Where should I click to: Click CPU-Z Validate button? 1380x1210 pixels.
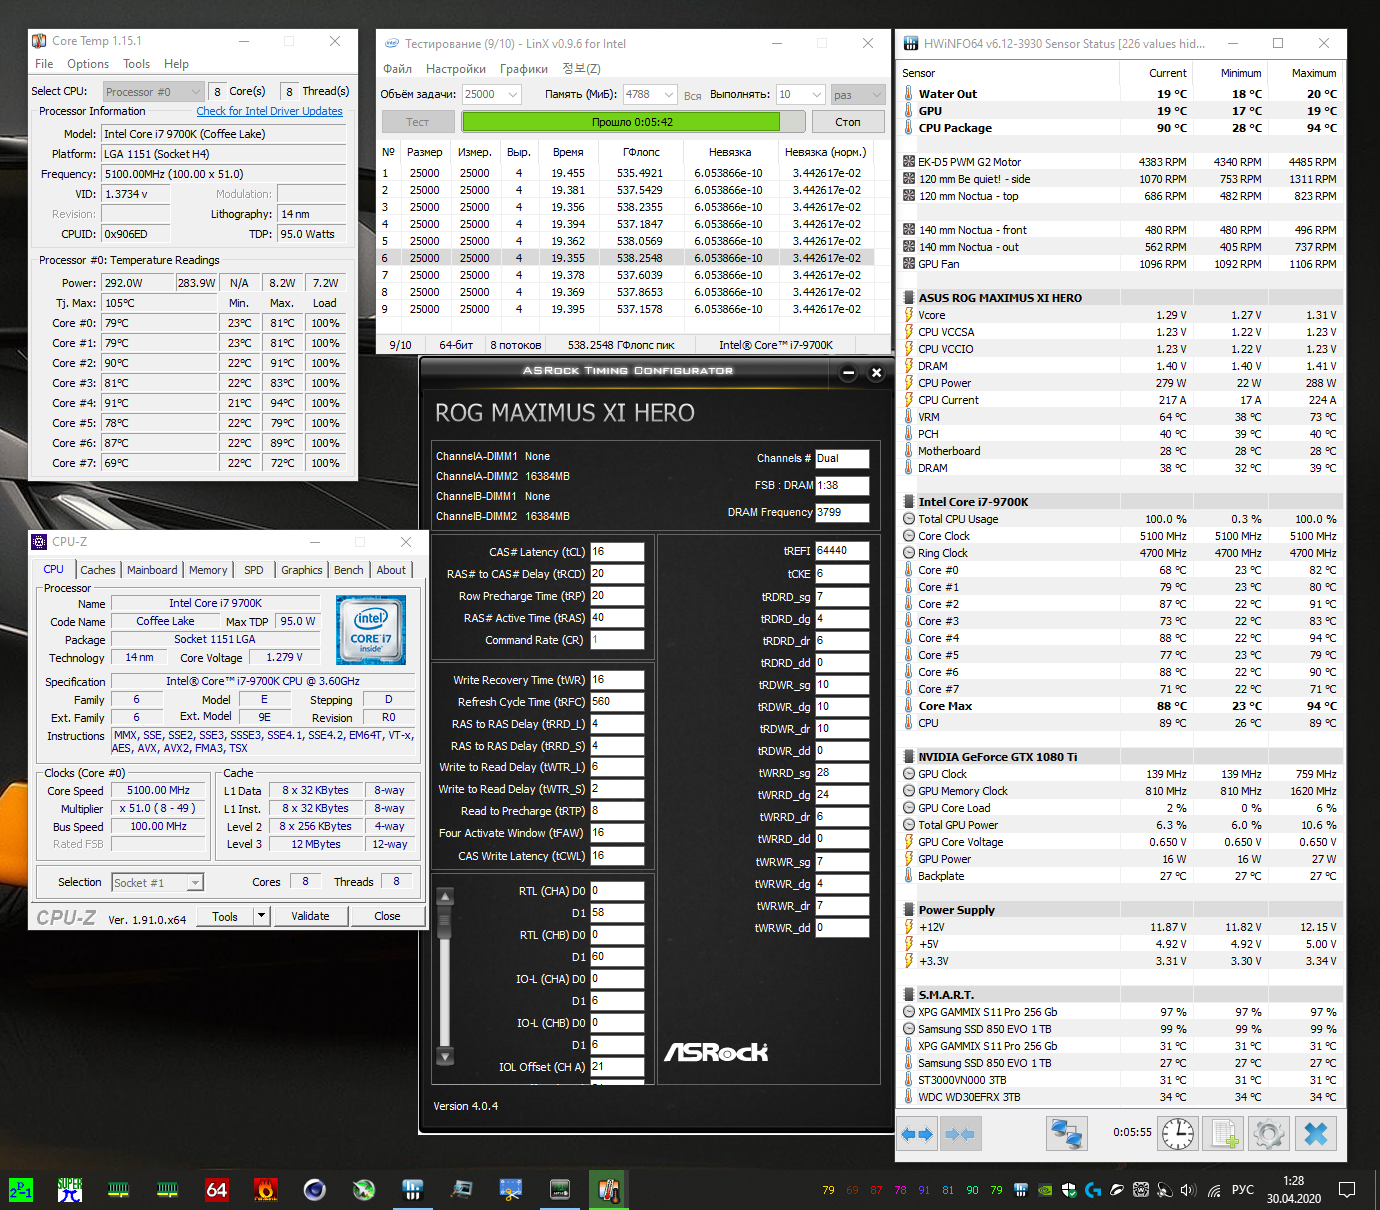pos(310,916)
